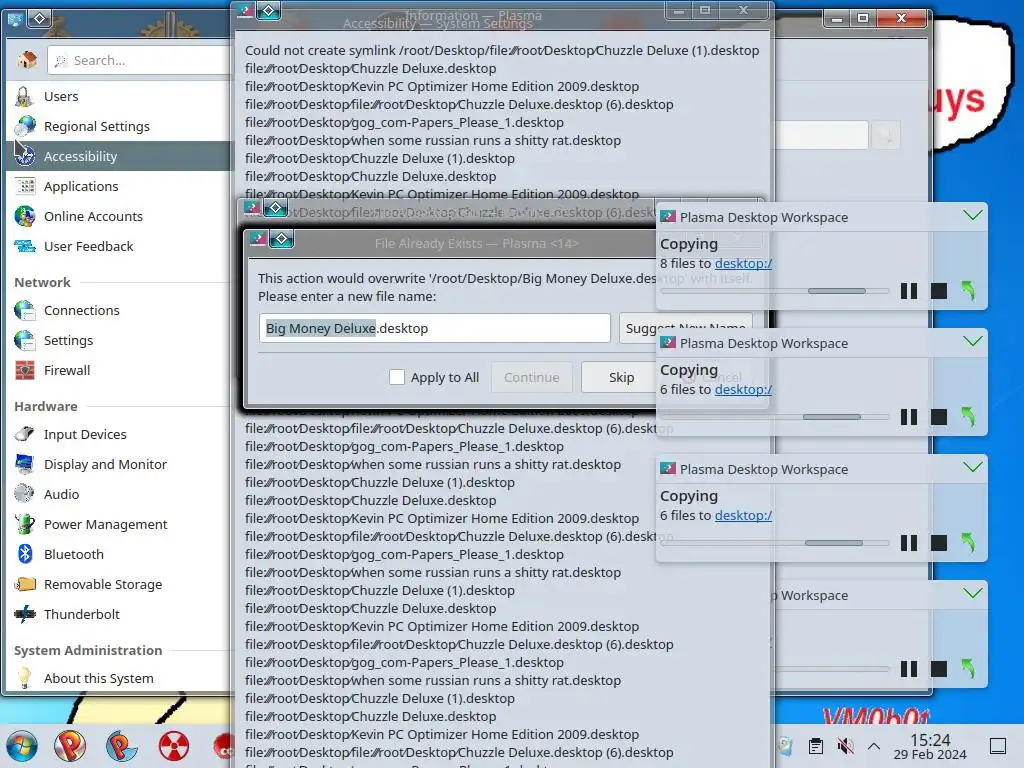Viewport: 1024px width, 768px height.
Task: Collapse the third copy notification chevron
Action: (x=972, y=467)
